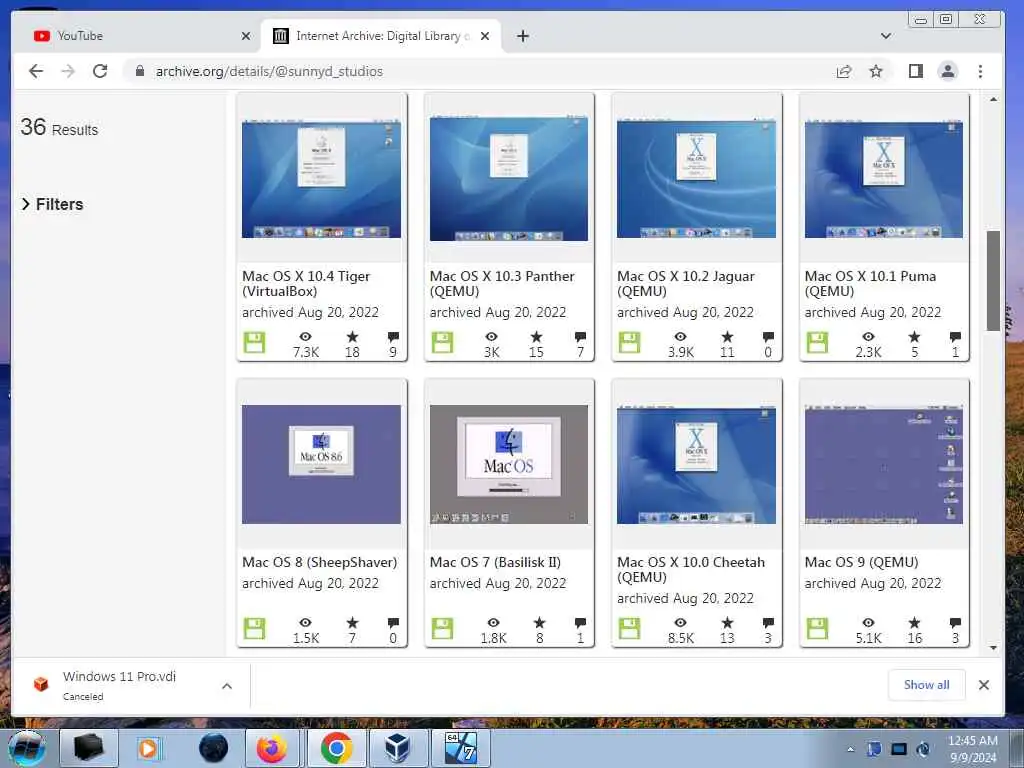Click title Mac OS 7 (Basilisk II)
Viewport: 1024px width, 768px height.
(x=495, y=562)
